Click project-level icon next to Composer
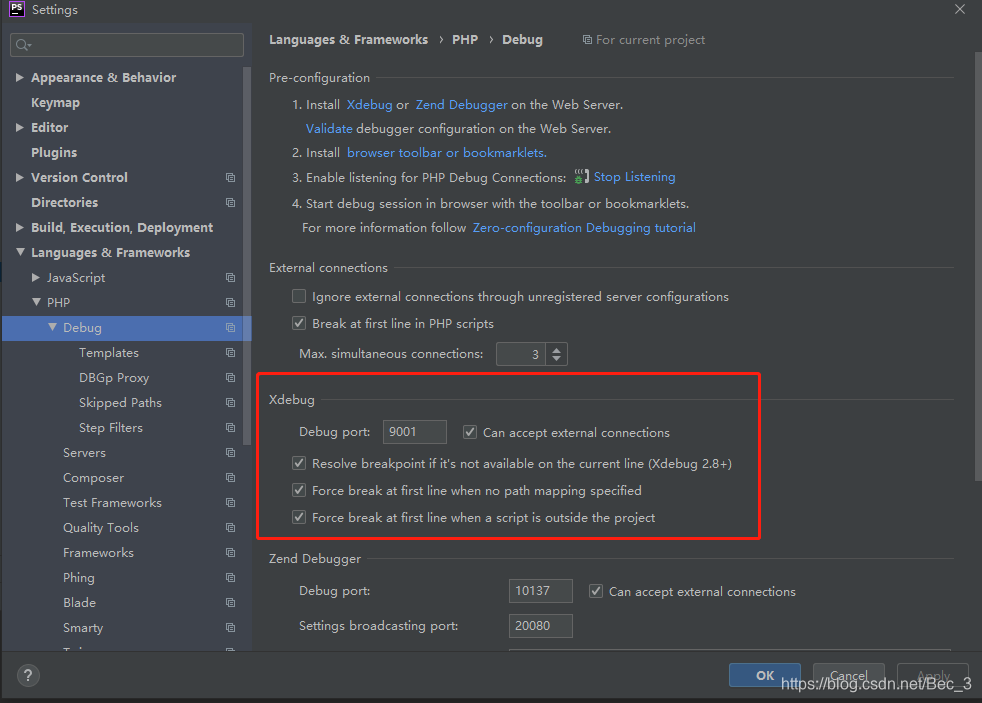 coord(230,478)
